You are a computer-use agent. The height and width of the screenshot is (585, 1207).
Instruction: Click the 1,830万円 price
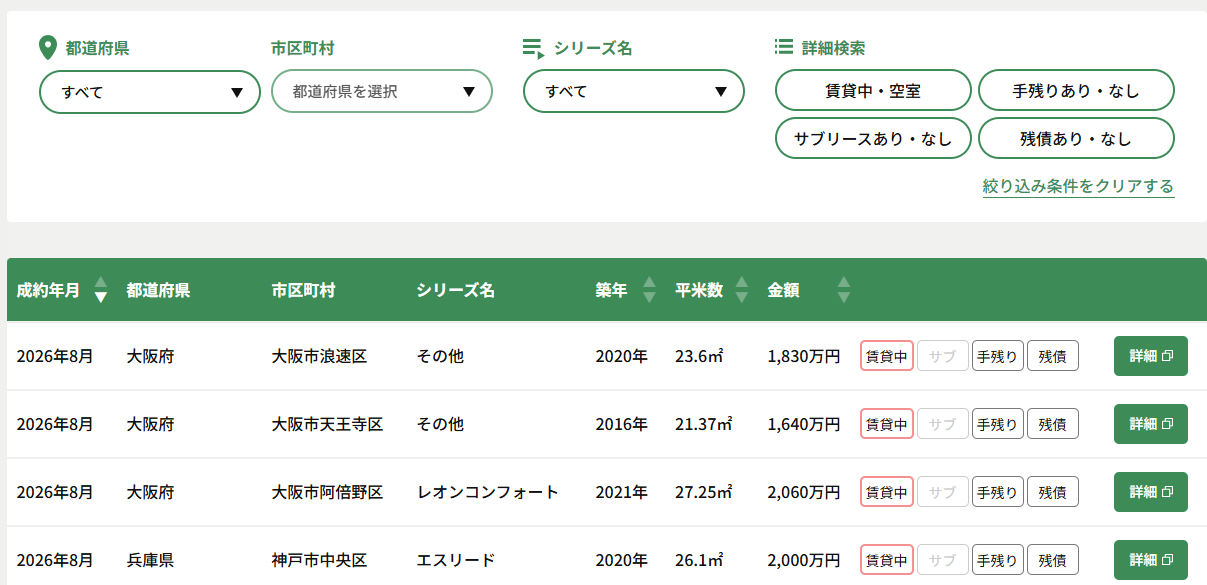click(x=804, y=356)
